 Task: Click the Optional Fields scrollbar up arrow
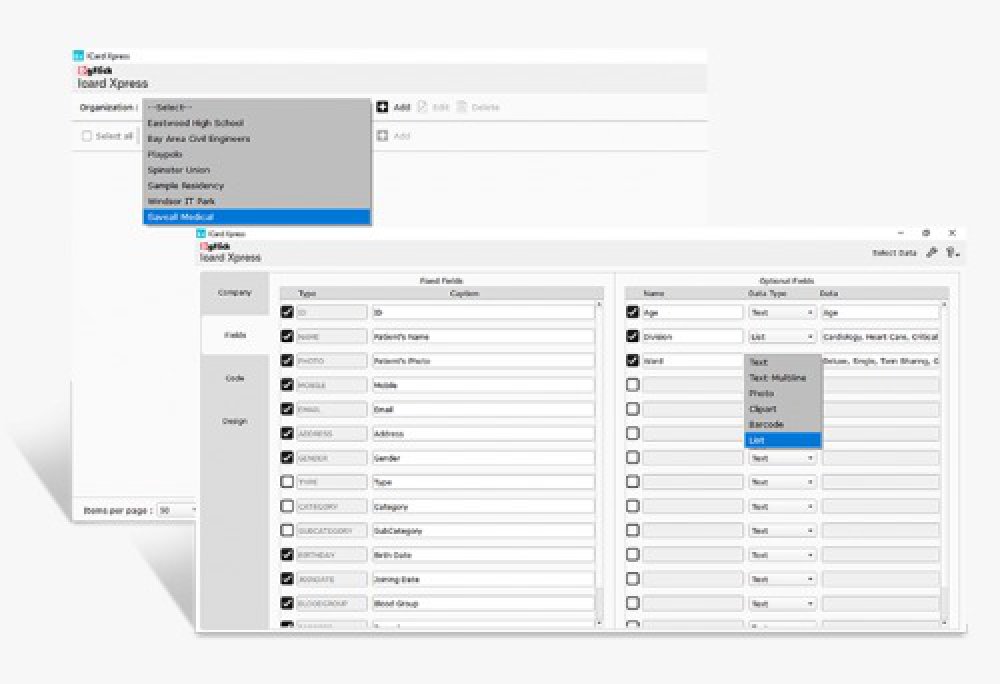(x=944, y=305)
